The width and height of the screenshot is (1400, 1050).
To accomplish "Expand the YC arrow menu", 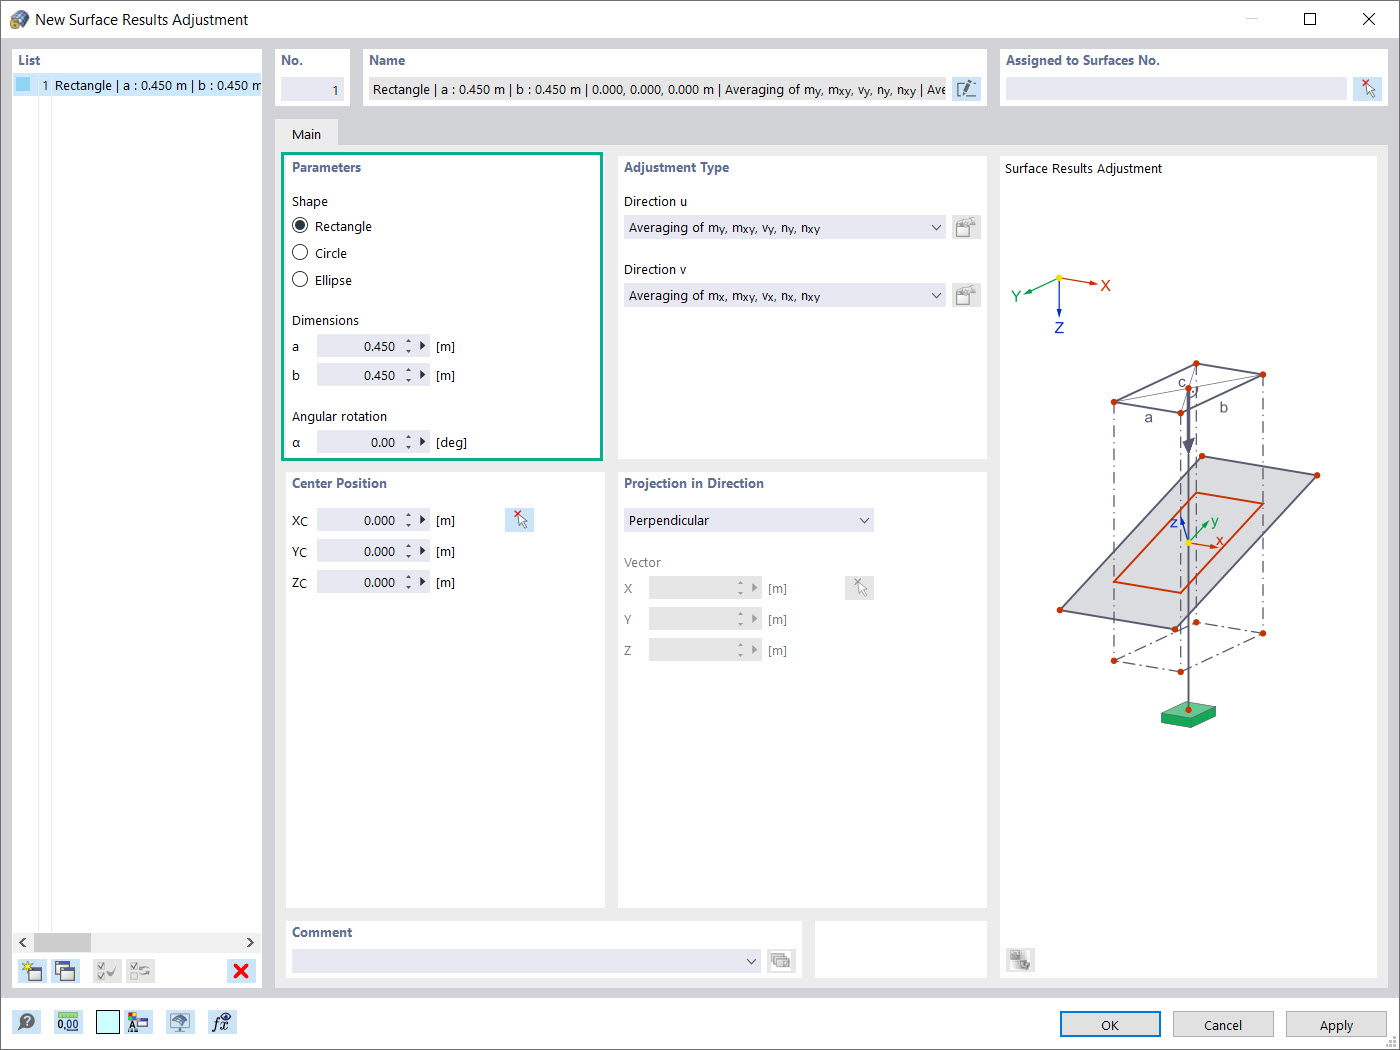I will tap(423, 551).
